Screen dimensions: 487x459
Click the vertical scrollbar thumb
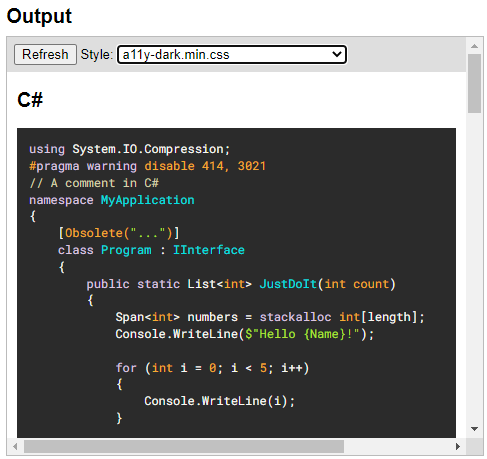click(474, 84)
